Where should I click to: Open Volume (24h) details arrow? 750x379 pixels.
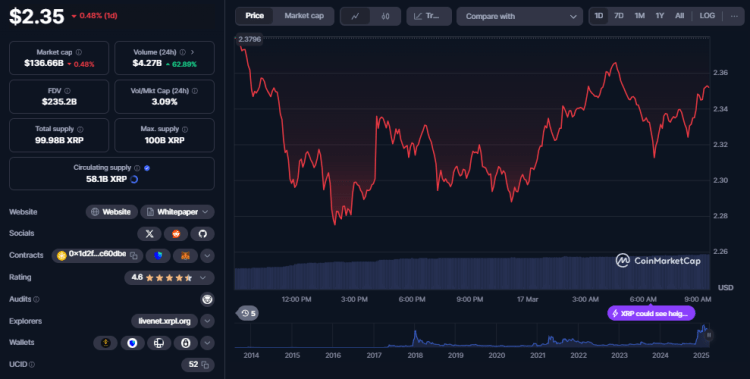click(192, 52)
